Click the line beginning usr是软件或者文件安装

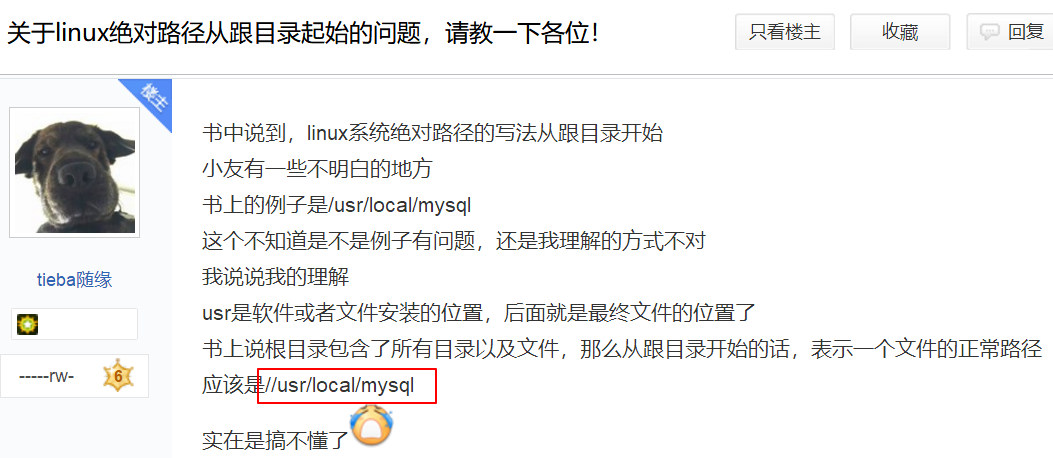click(479, 312)
